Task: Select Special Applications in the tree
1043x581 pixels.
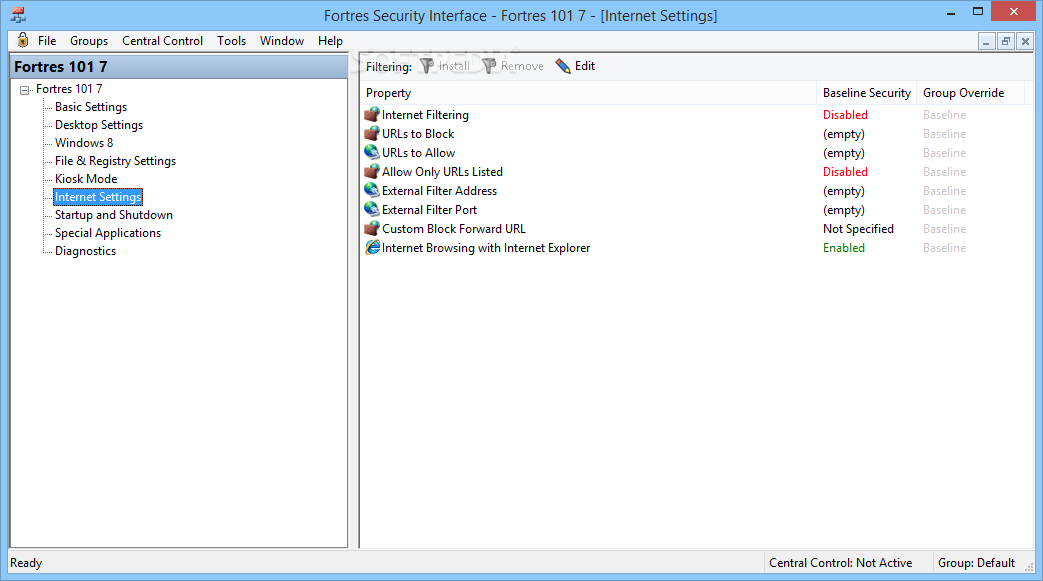Action: (x=108, y=232)
